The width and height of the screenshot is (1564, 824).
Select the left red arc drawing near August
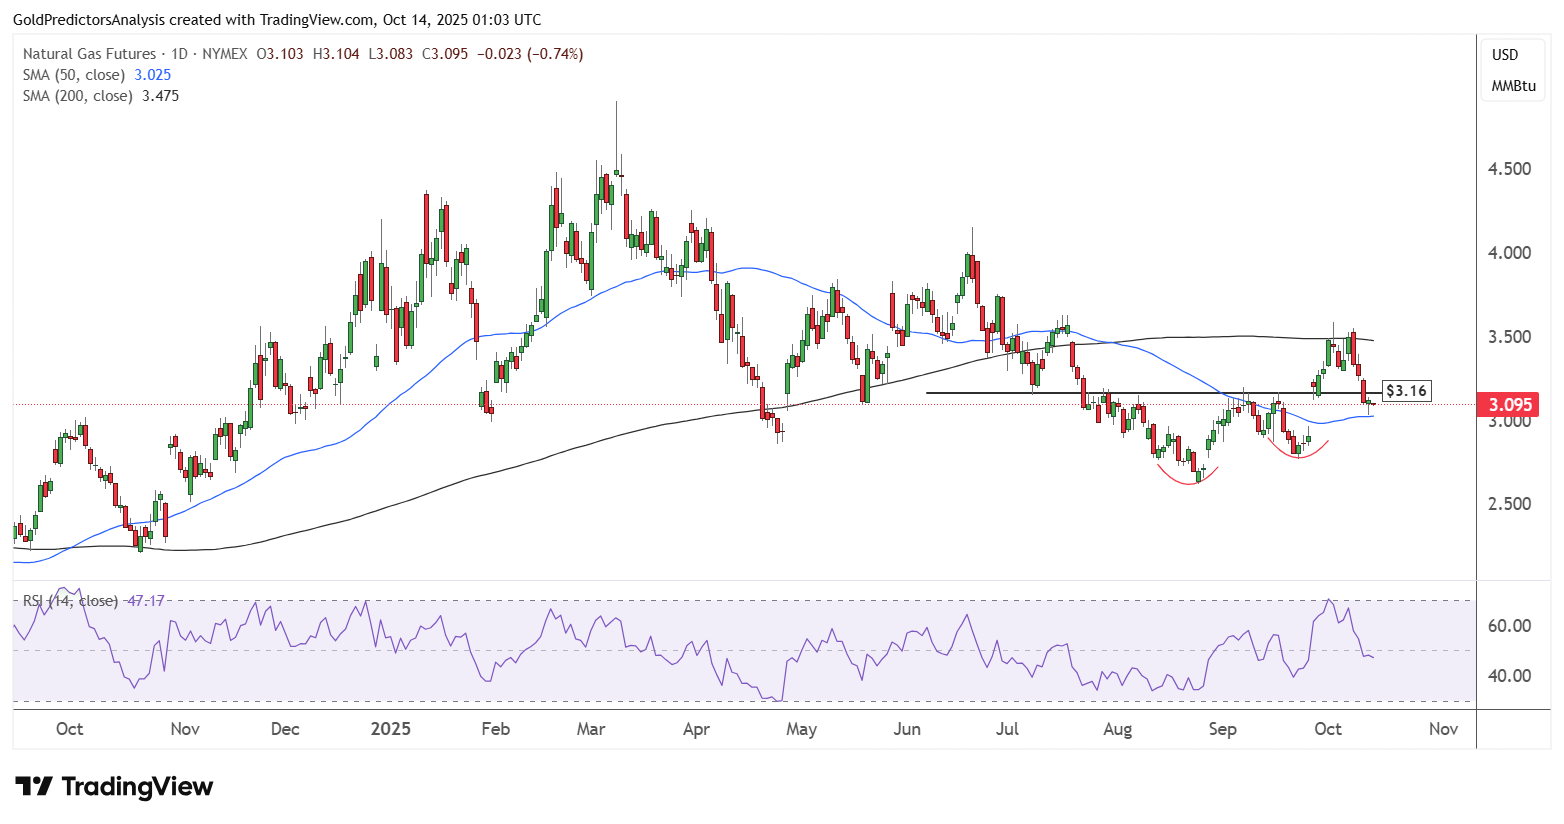point(1188,478)
